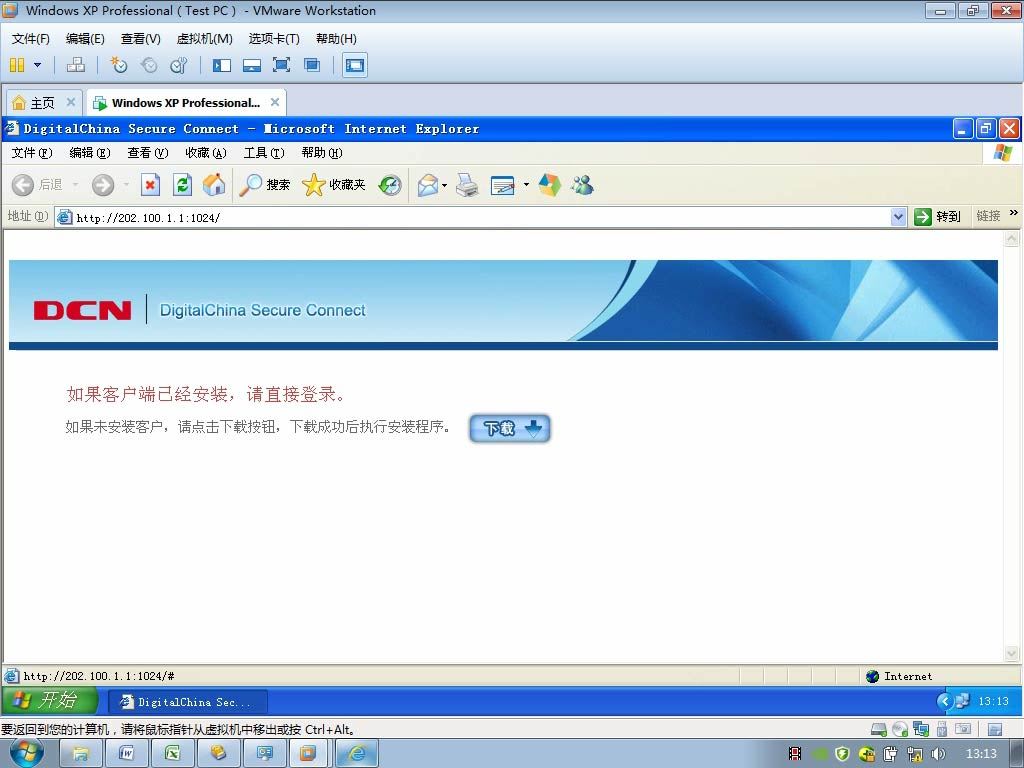1024x768 pixels.
Task: Close the 主页 tab with its X
Action: pyautogui.click(x=71, y=102)
